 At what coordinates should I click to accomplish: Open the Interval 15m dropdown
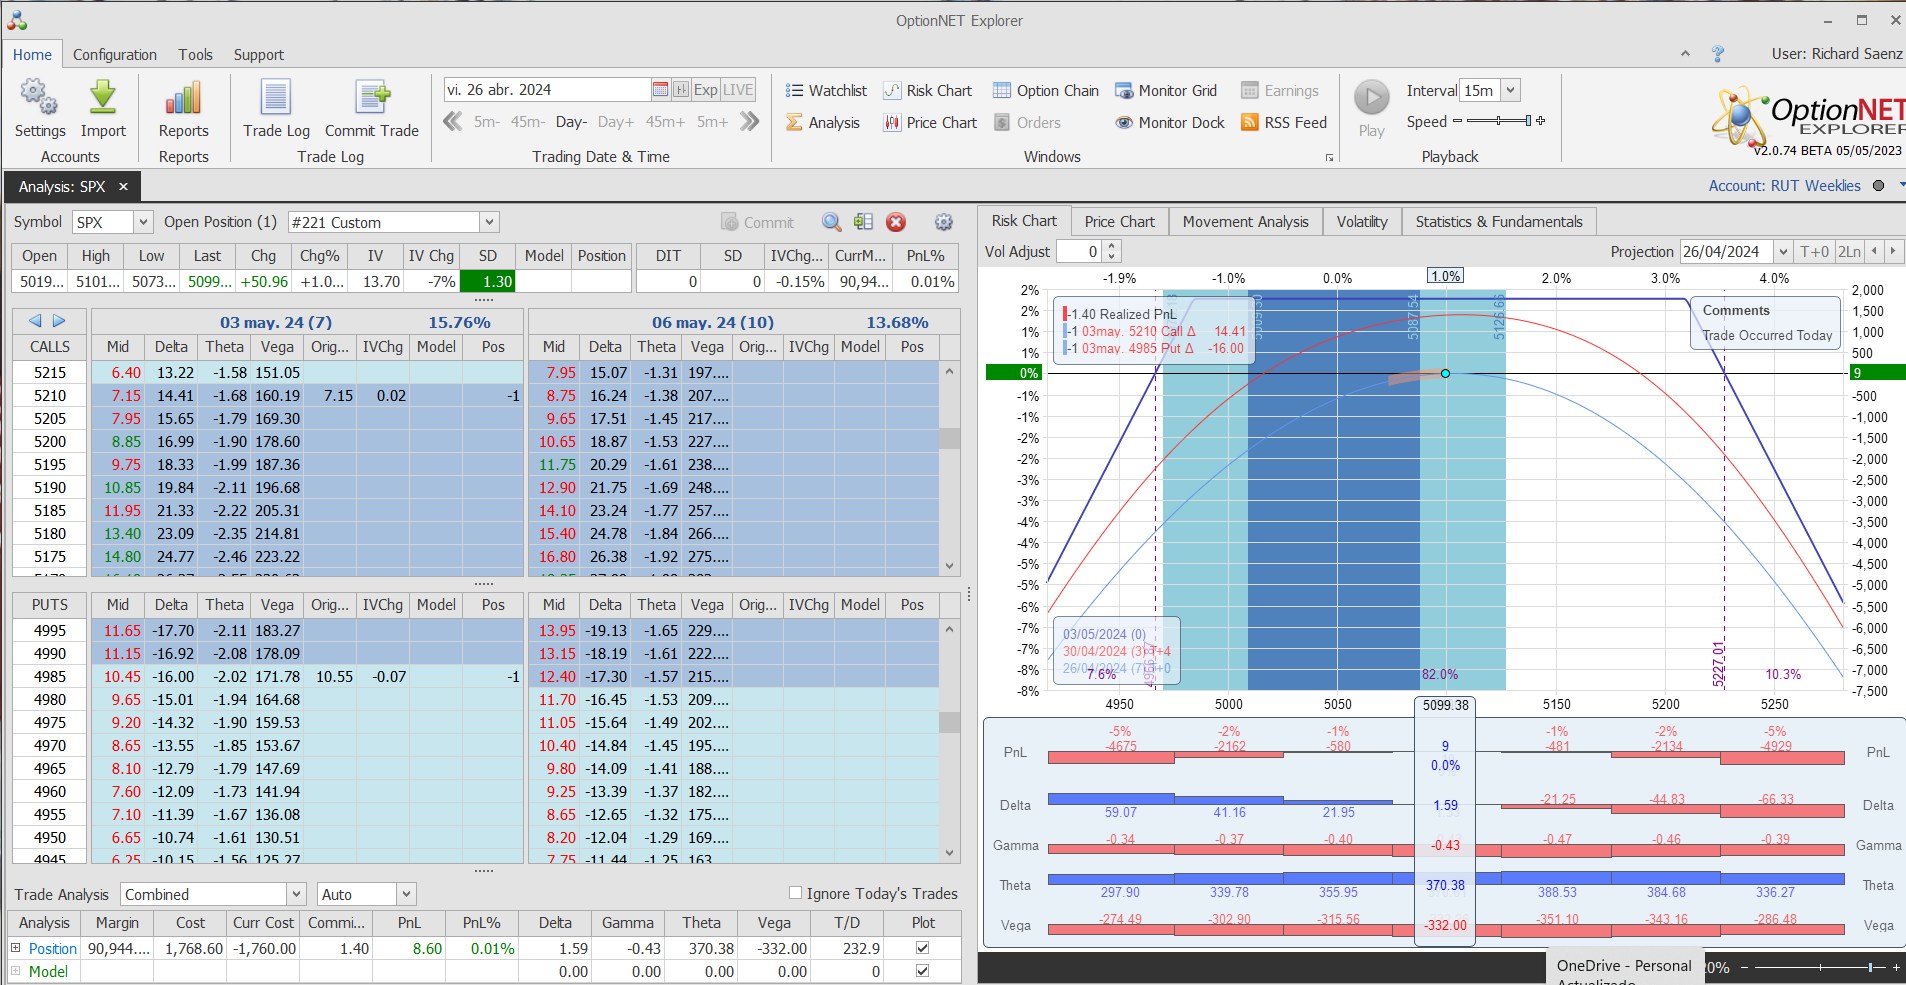[x=1510, y=91]
